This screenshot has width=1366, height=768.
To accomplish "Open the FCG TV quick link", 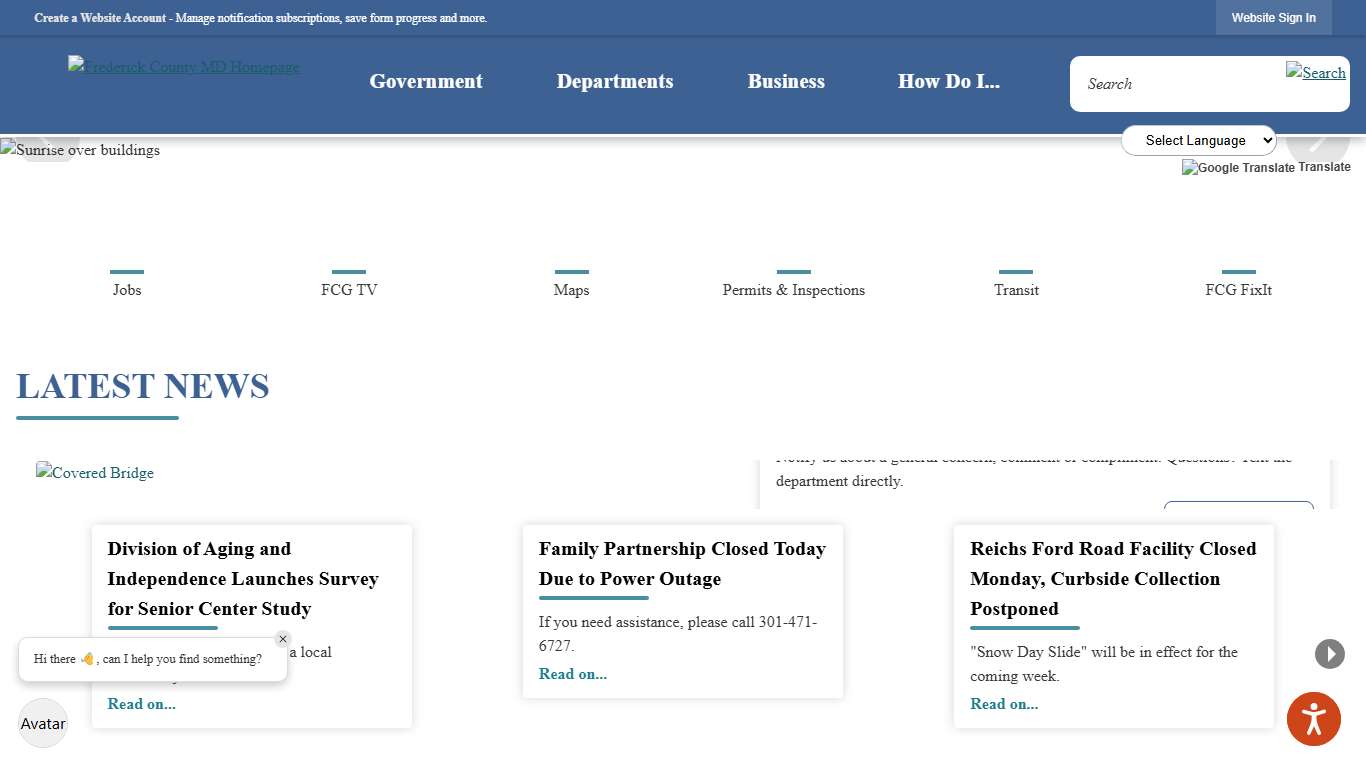I will (x=349, y=289).
